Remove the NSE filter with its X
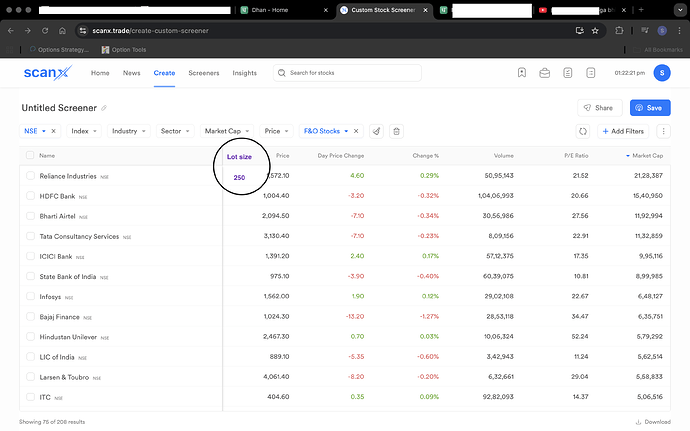This screenshot has height=431, width=690. 53,131
